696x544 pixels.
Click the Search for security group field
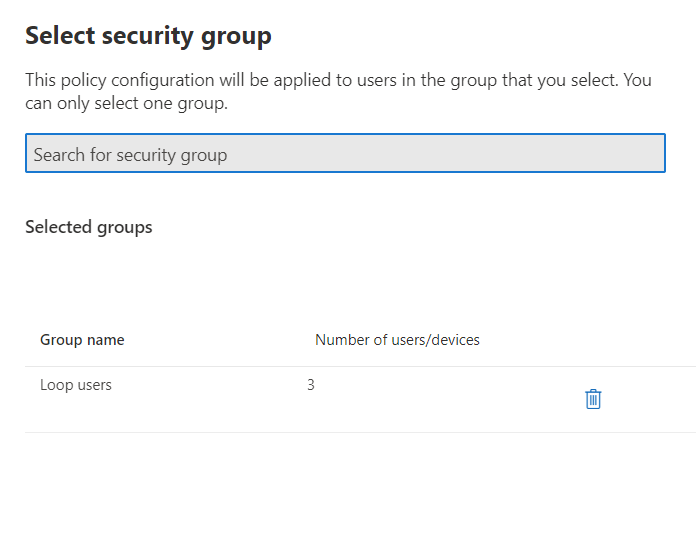click(x=345, y=154)
